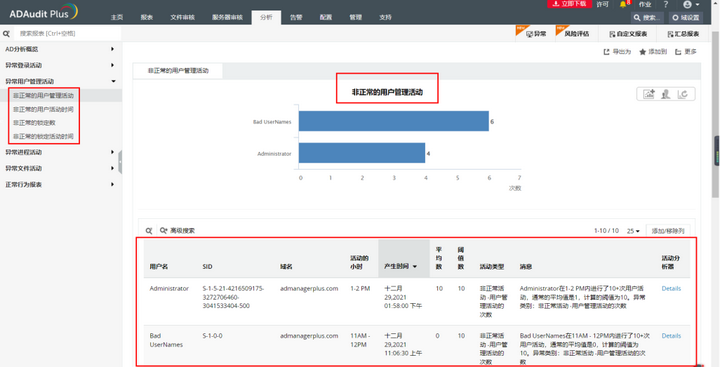Click the table search magnifier icon
Screen dimensions: 720x367
coord(149,231)
